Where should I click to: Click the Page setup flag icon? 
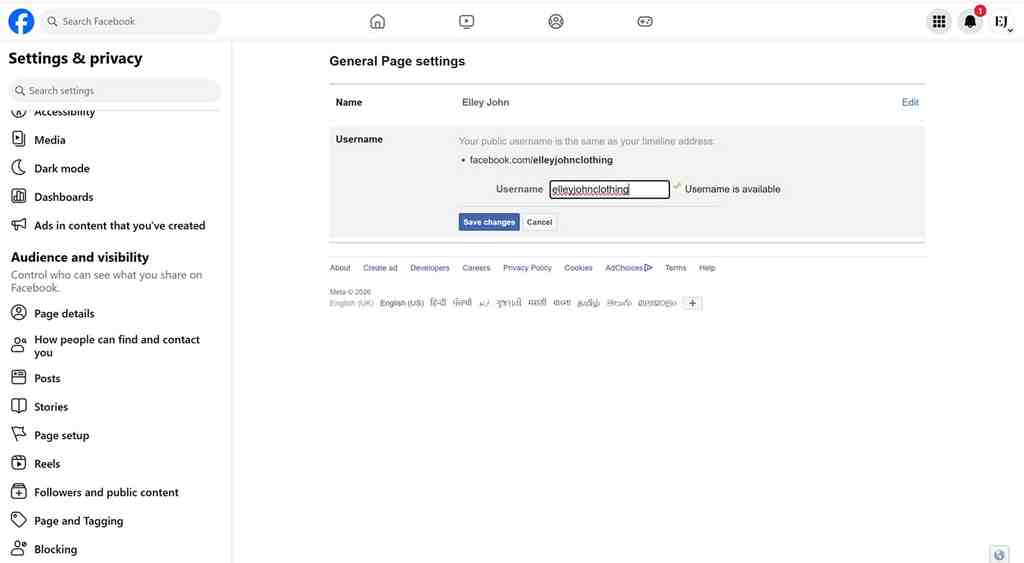19,434
